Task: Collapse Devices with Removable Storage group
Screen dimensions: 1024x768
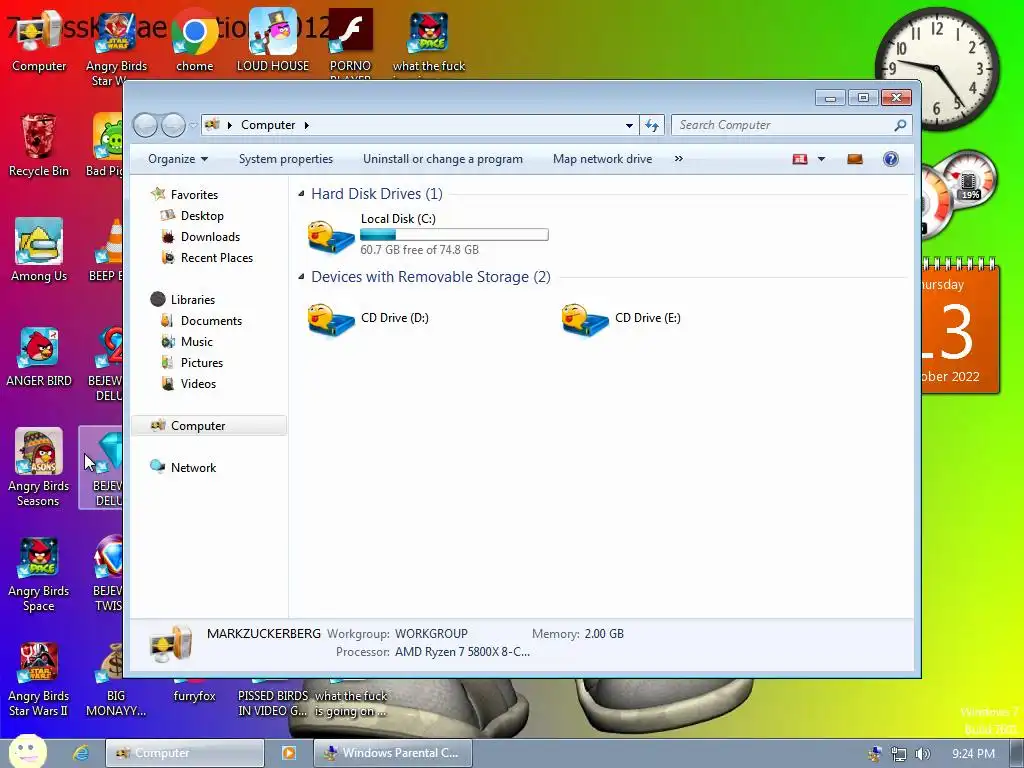Action: tap(301, 277)
